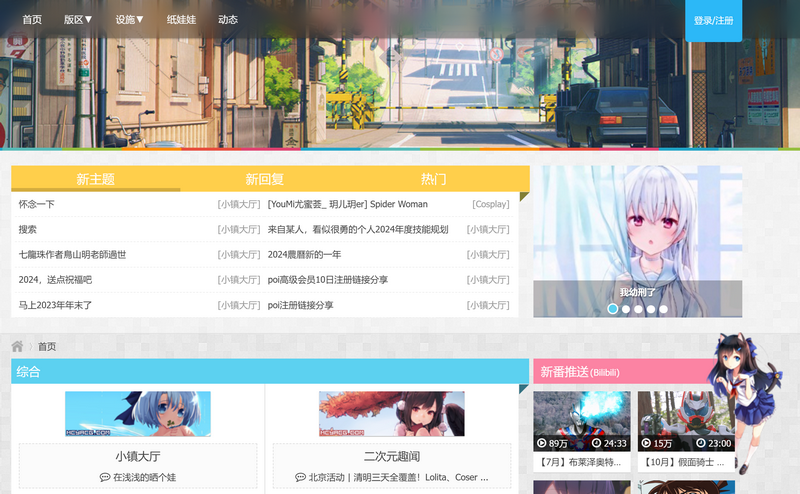Open the 小镇大厅 forum banner image
The height and width of the screenshot is (494, 800).
point(138,414)
